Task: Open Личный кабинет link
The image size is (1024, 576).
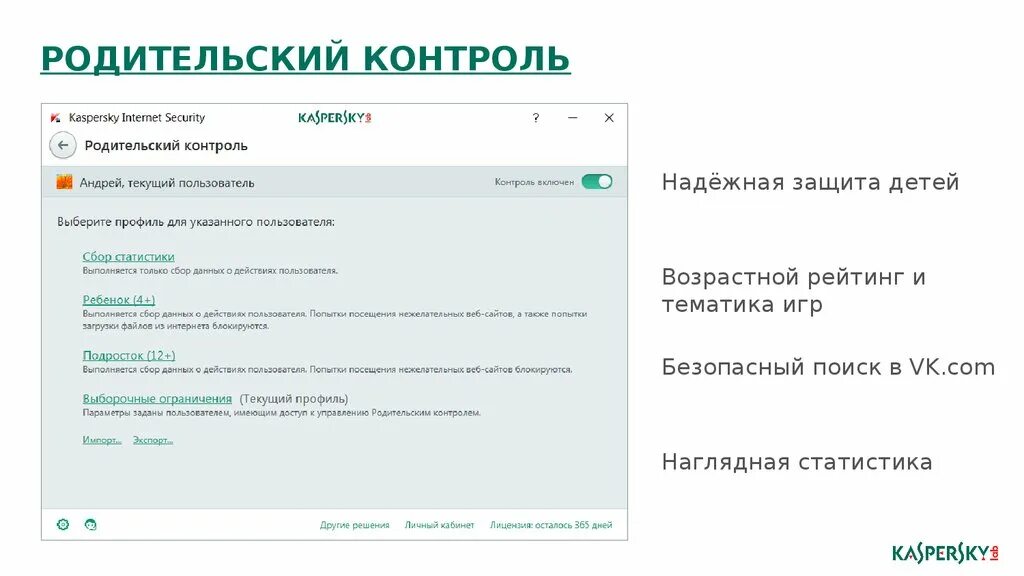Action: click(440, 525)
